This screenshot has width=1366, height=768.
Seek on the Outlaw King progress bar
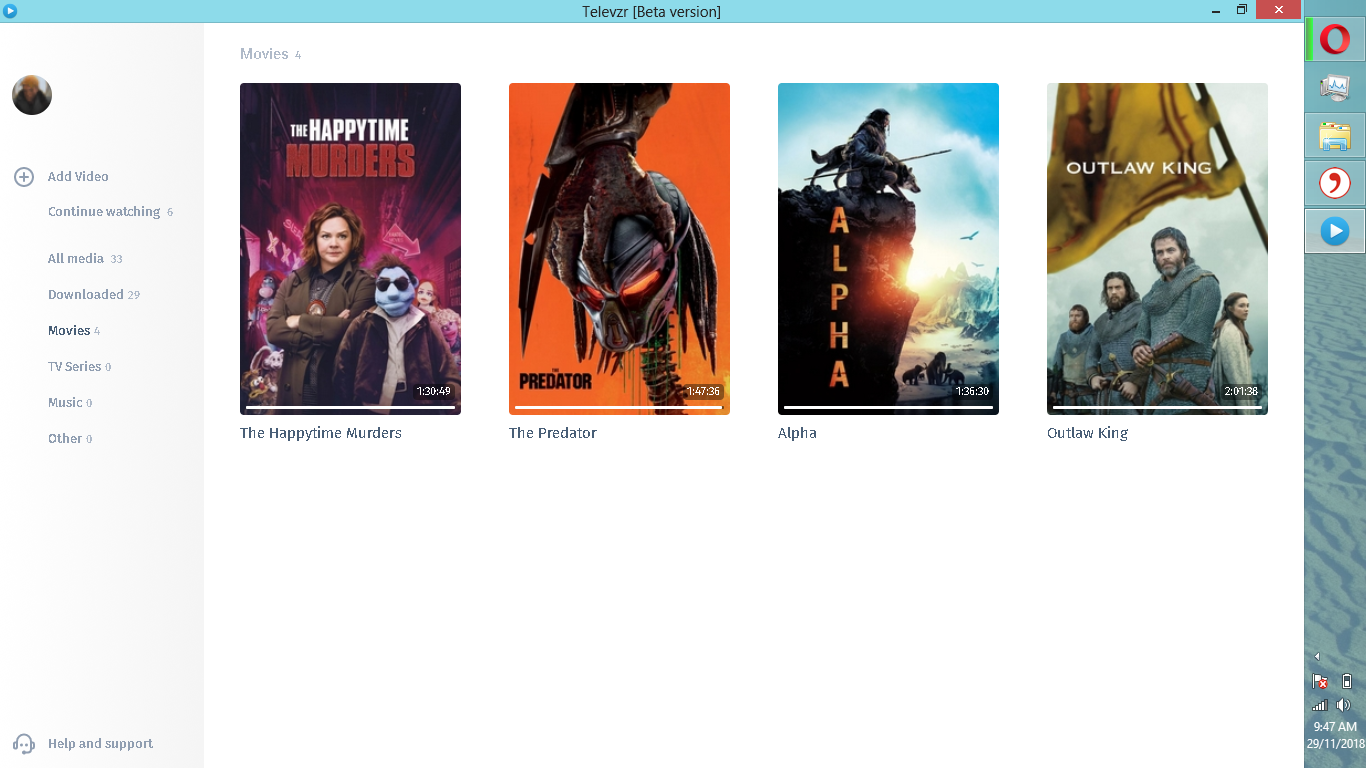click(1157, 407)
